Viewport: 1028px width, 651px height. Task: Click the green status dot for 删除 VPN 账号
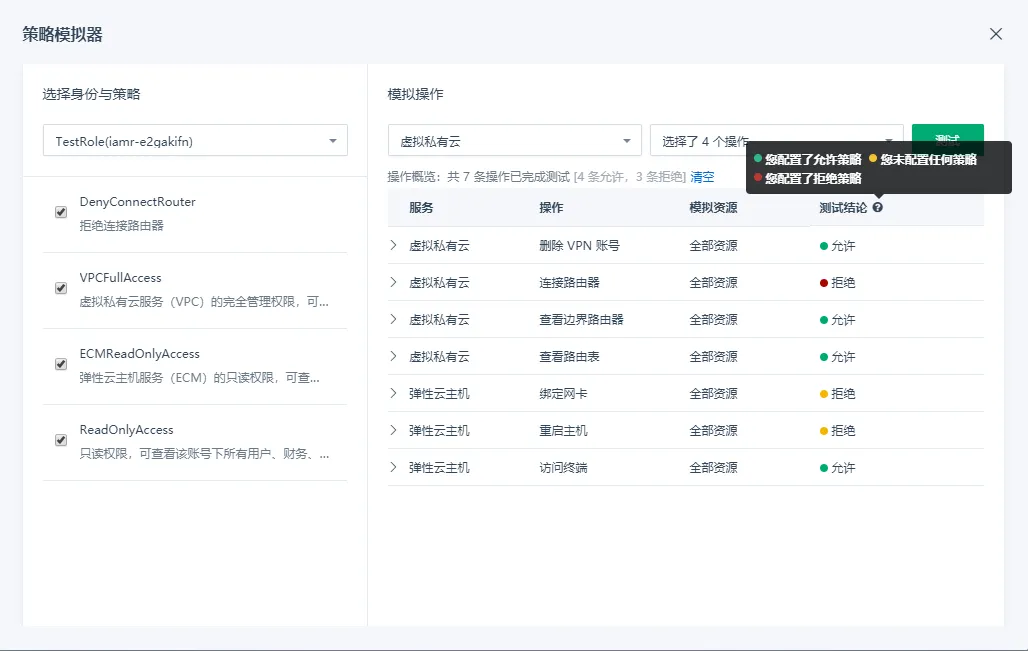(824, 246)
